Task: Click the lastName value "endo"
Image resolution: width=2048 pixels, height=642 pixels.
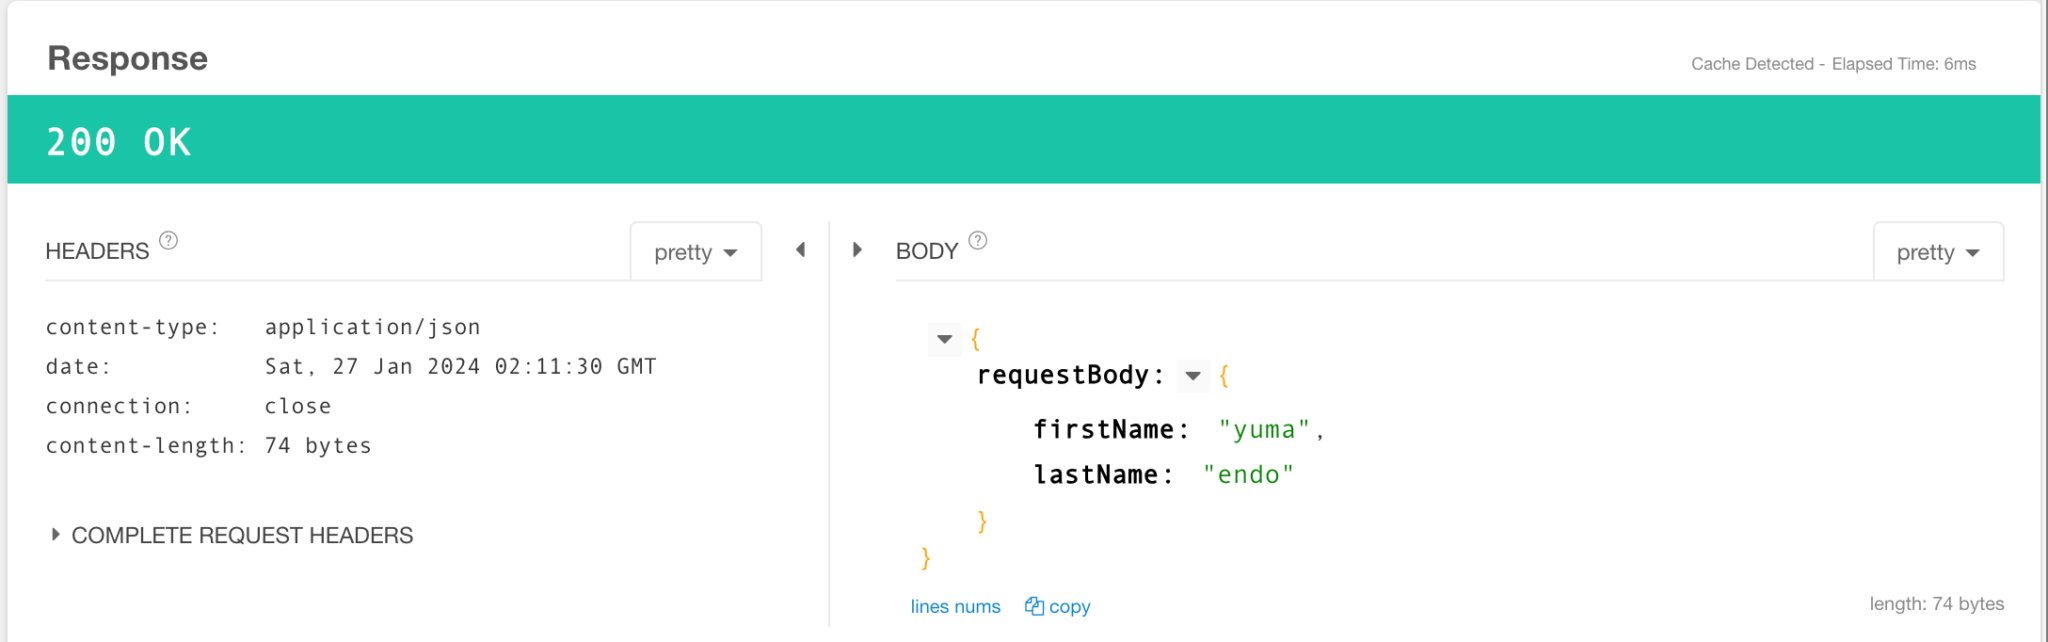Action: [1248, 475]
